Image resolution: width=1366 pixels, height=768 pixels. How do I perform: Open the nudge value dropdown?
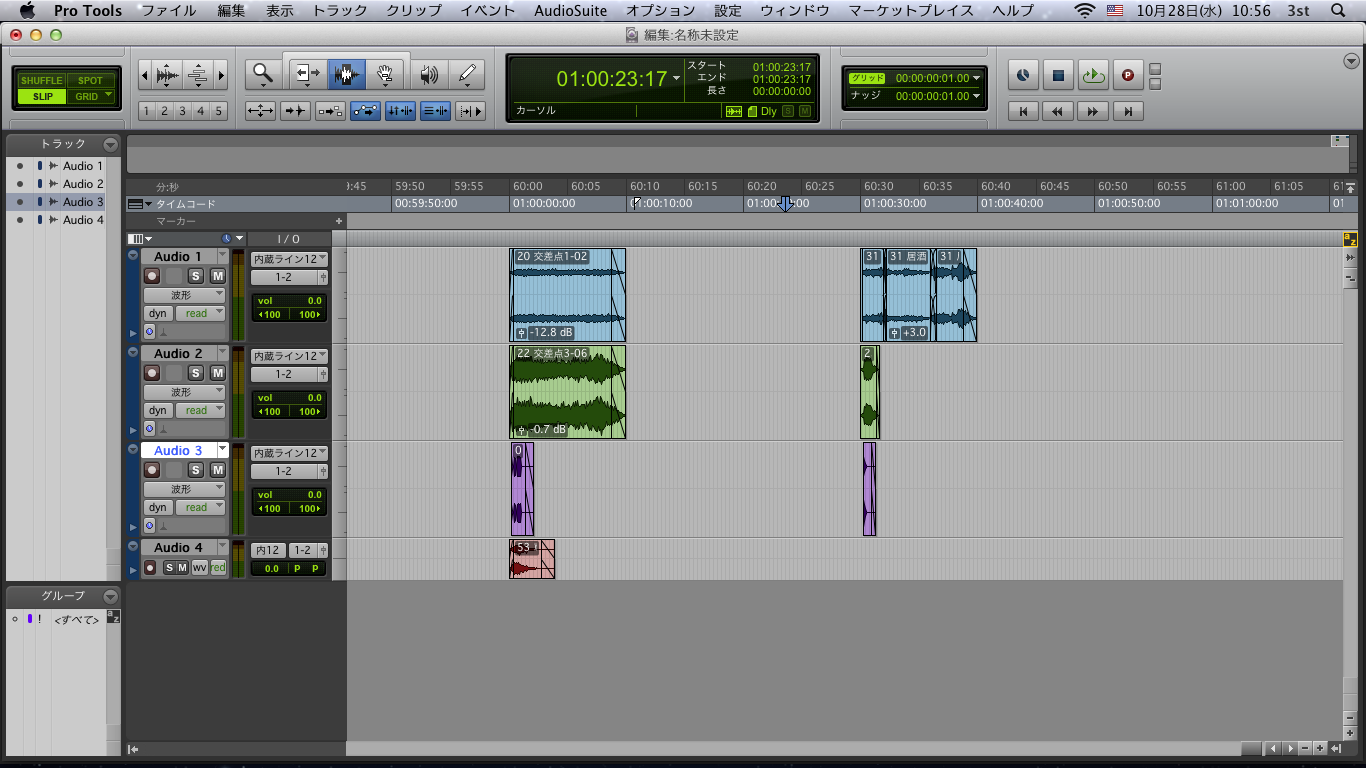tap(977, 96)
